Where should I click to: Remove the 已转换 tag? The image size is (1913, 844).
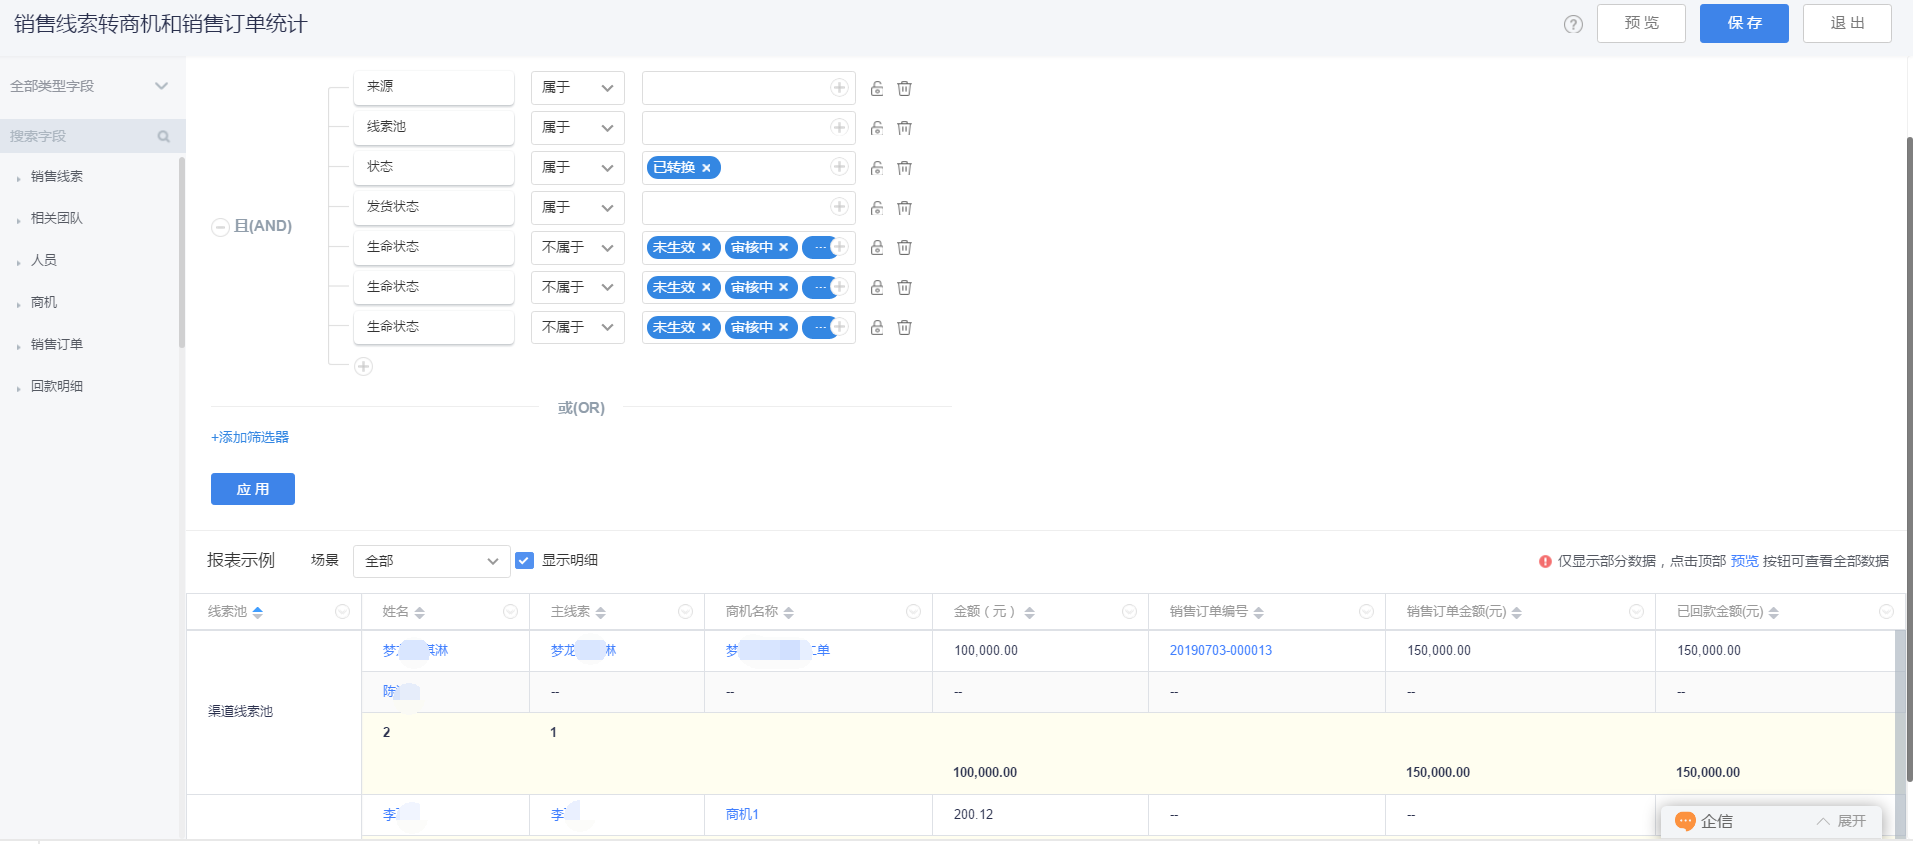[x=706, y=168]
